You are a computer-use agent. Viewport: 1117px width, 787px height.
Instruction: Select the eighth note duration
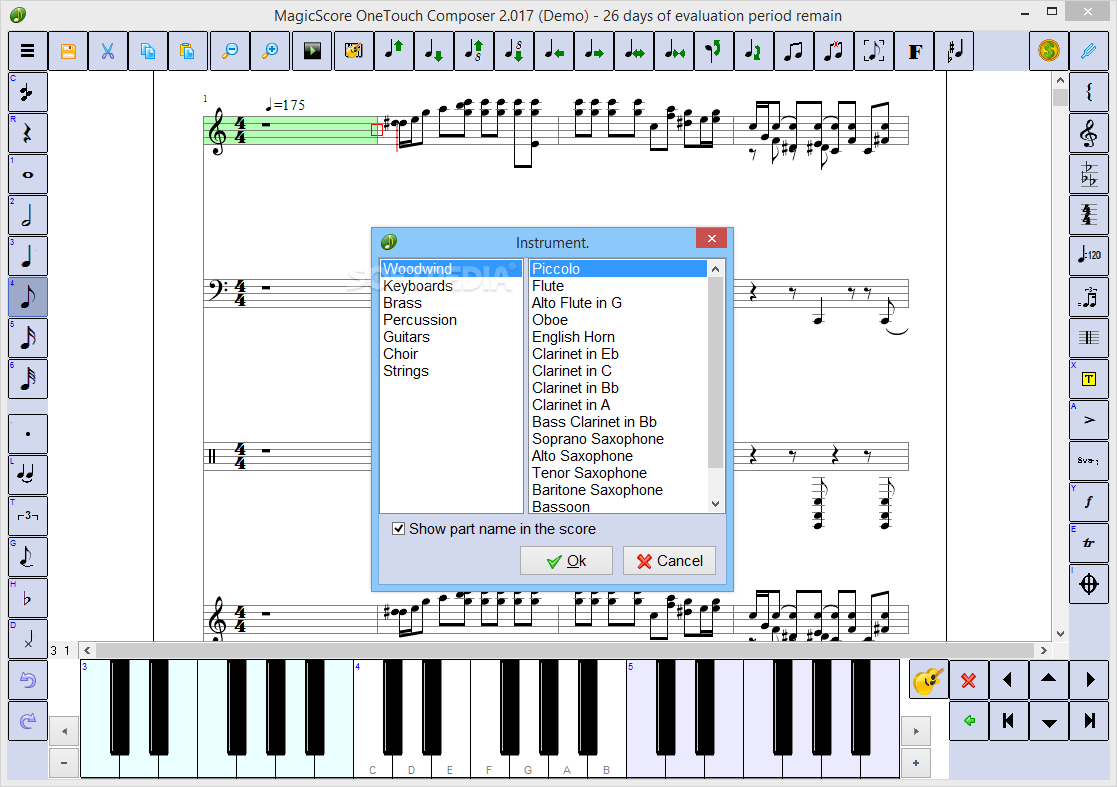(28, 297)
